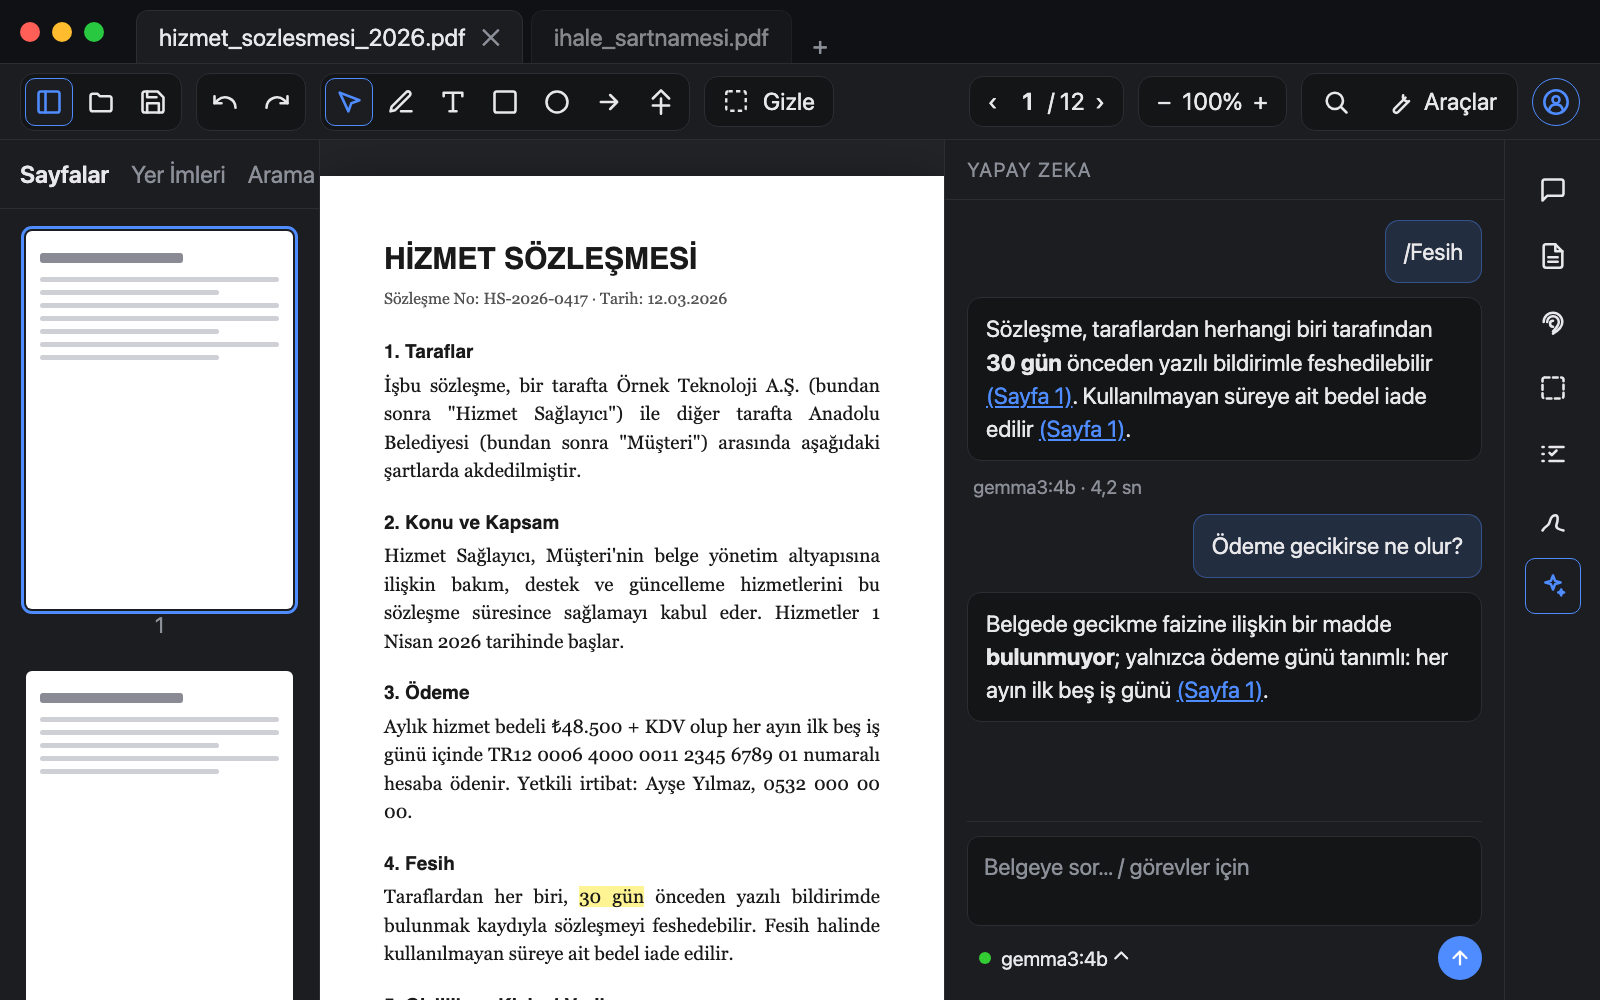
Task: Click the Gizle redaction button
Action: [x=769, y=102]
